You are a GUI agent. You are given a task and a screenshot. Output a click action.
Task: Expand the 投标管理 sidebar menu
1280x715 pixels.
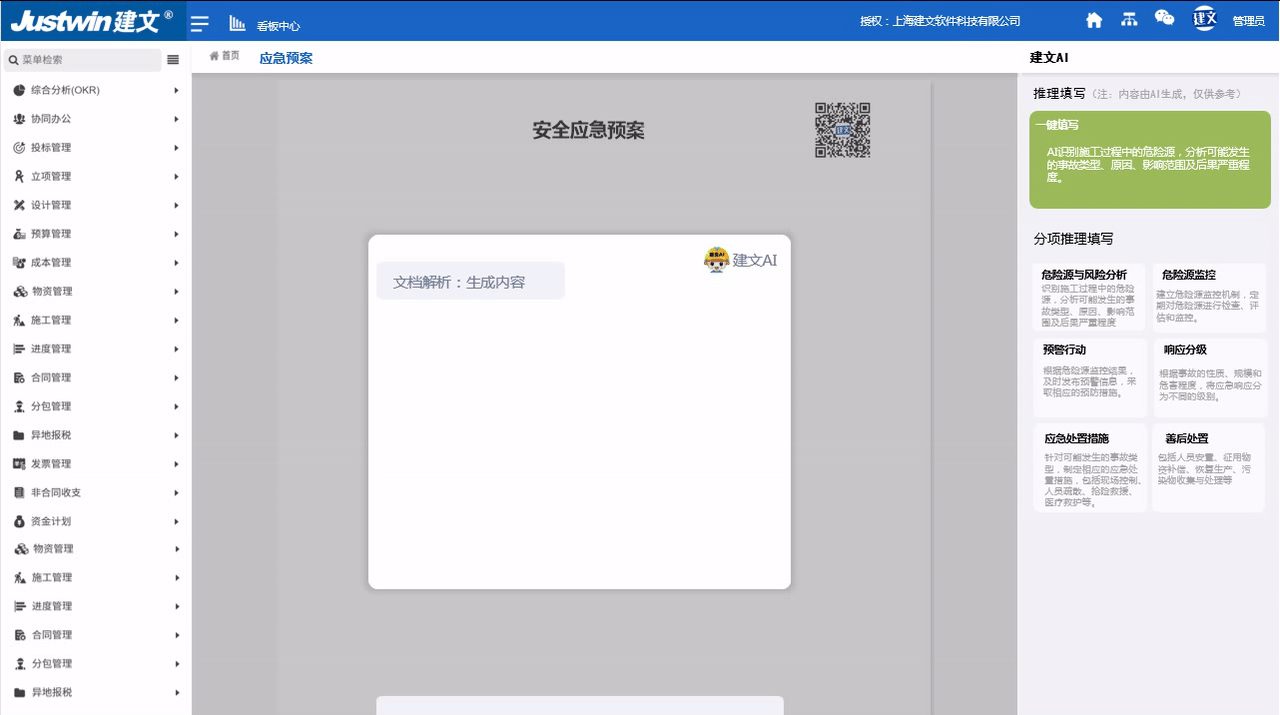(95, 148)
